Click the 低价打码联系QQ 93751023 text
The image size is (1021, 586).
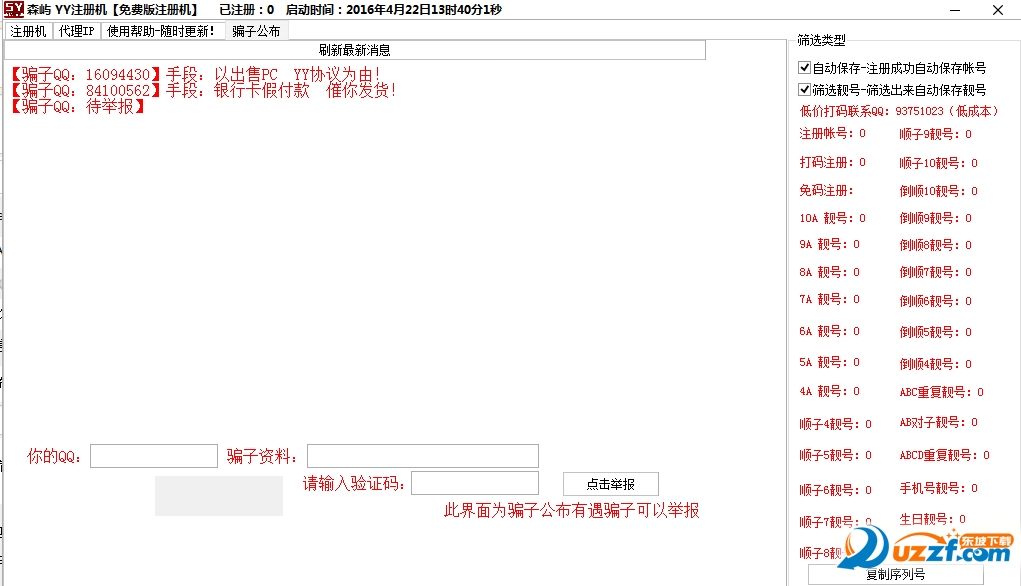tap(899, 111)
